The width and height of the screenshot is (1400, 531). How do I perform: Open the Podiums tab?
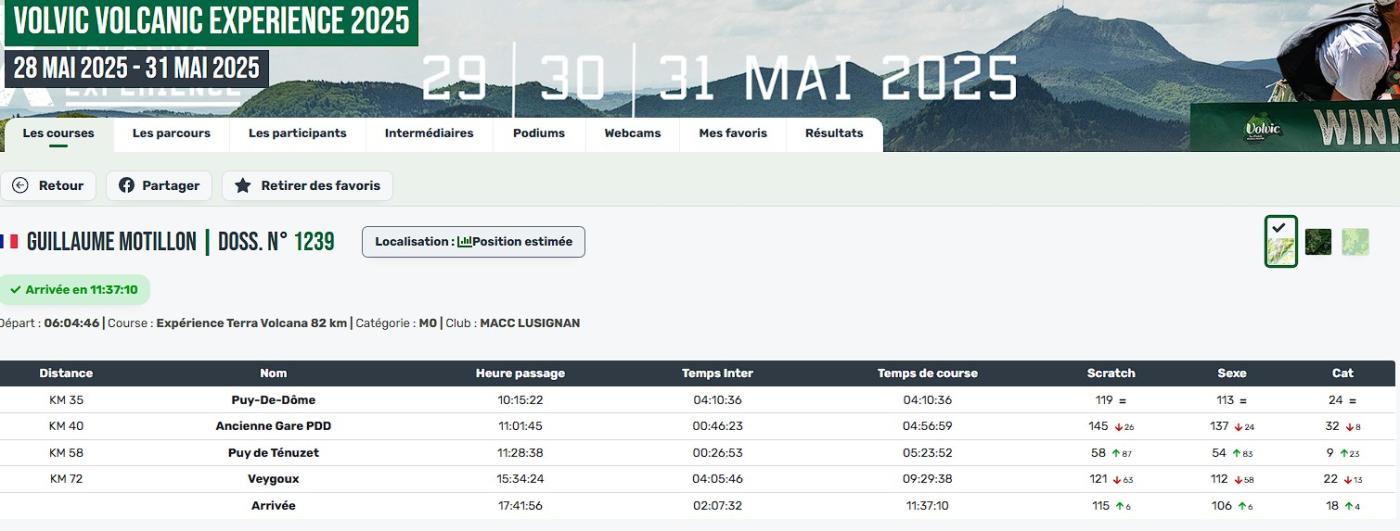pos(538,134)
